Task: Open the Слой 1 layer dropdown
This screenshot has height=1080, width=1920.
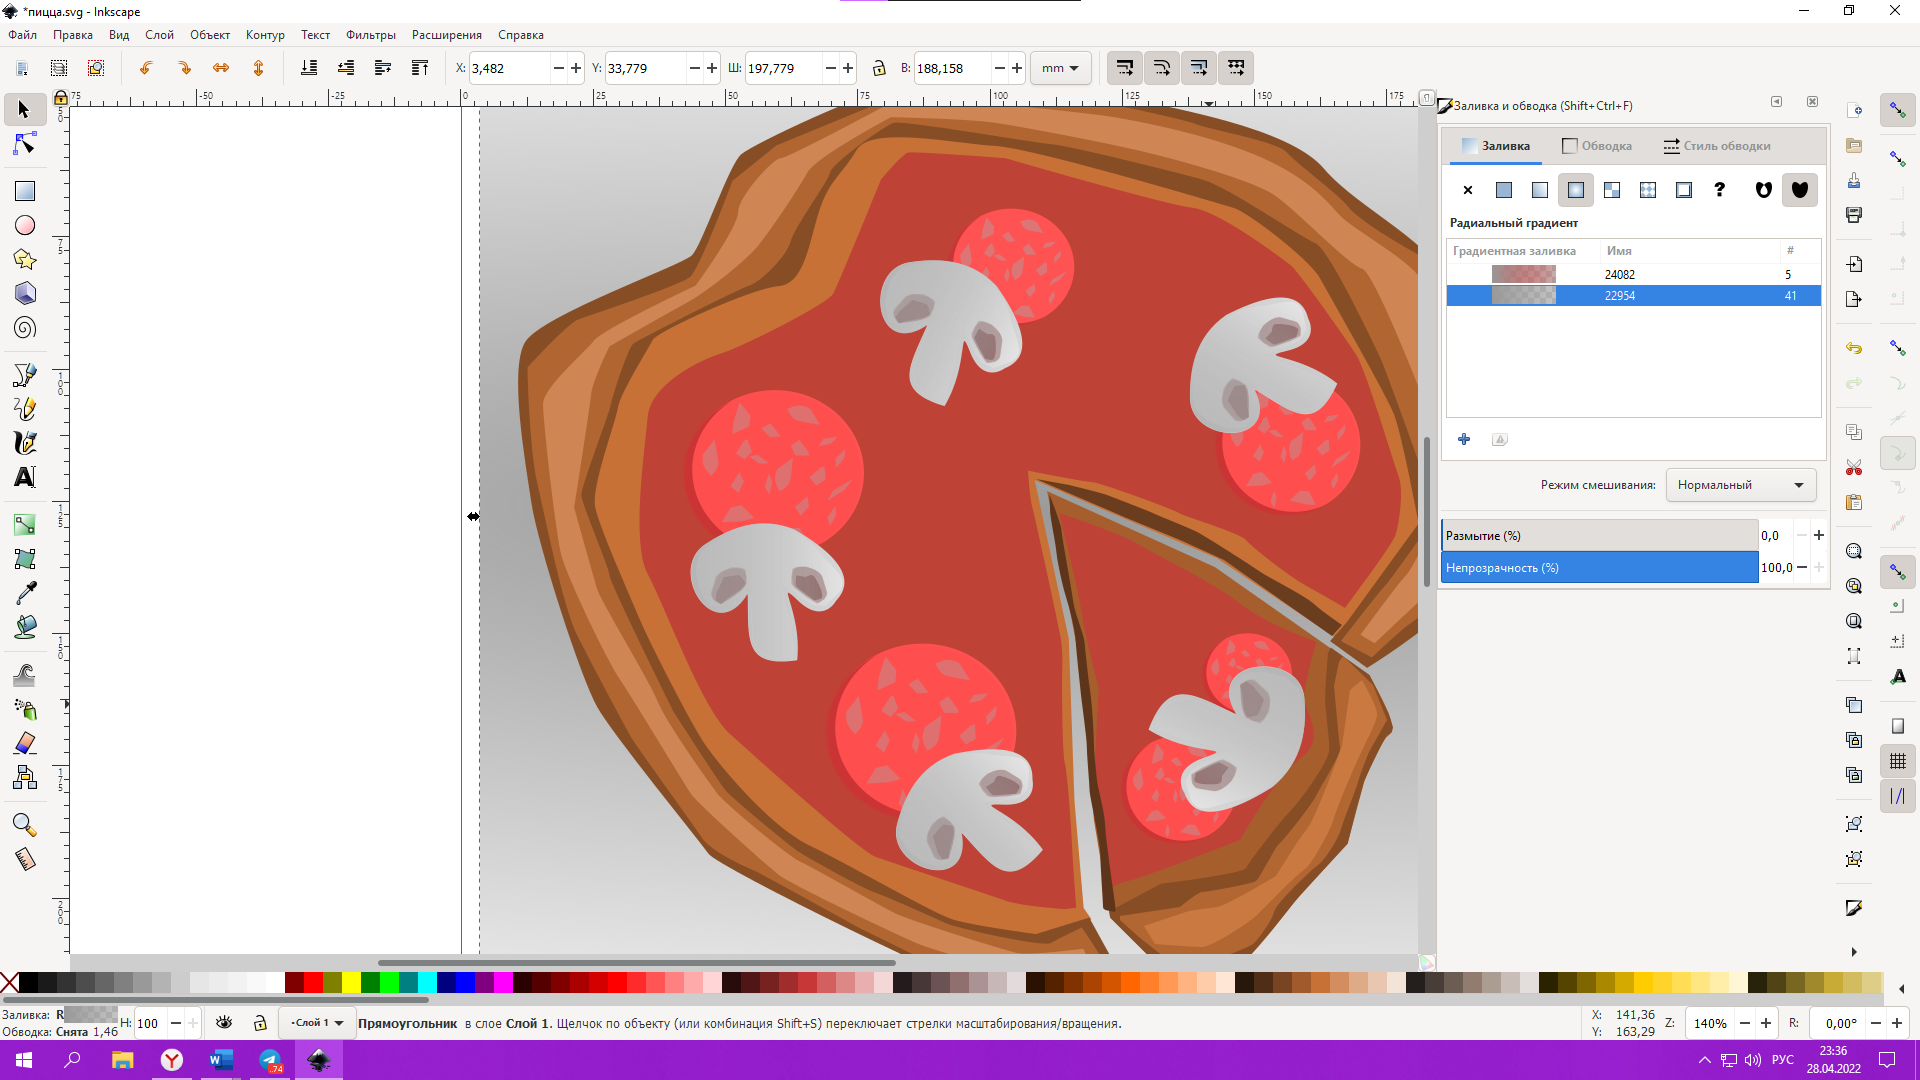Action: click(x=318, y=1022)
